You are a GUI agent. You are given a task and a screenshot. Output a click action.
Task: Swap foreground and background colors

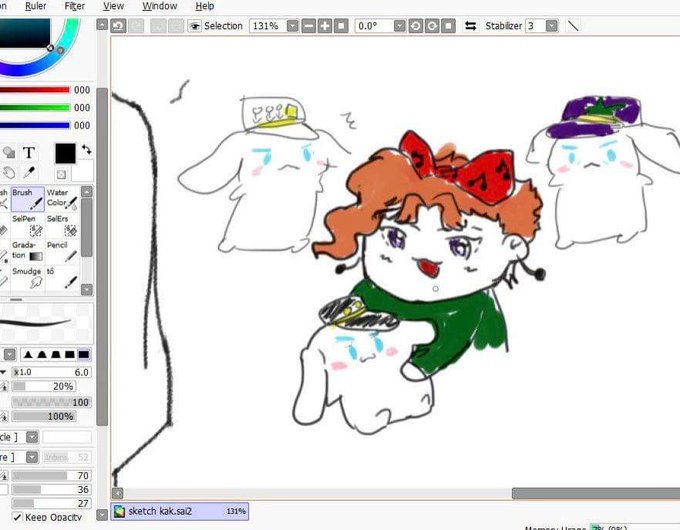pyautogui.click(x=87, y=149)
